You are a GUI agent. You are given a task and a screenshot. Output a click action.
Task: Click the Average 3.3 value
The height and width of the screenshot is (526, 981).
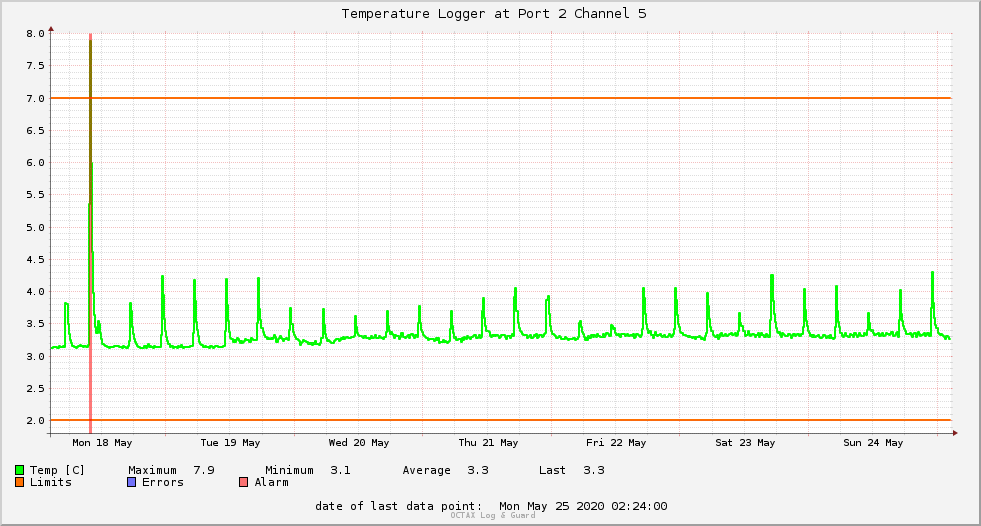coord(478,470)
